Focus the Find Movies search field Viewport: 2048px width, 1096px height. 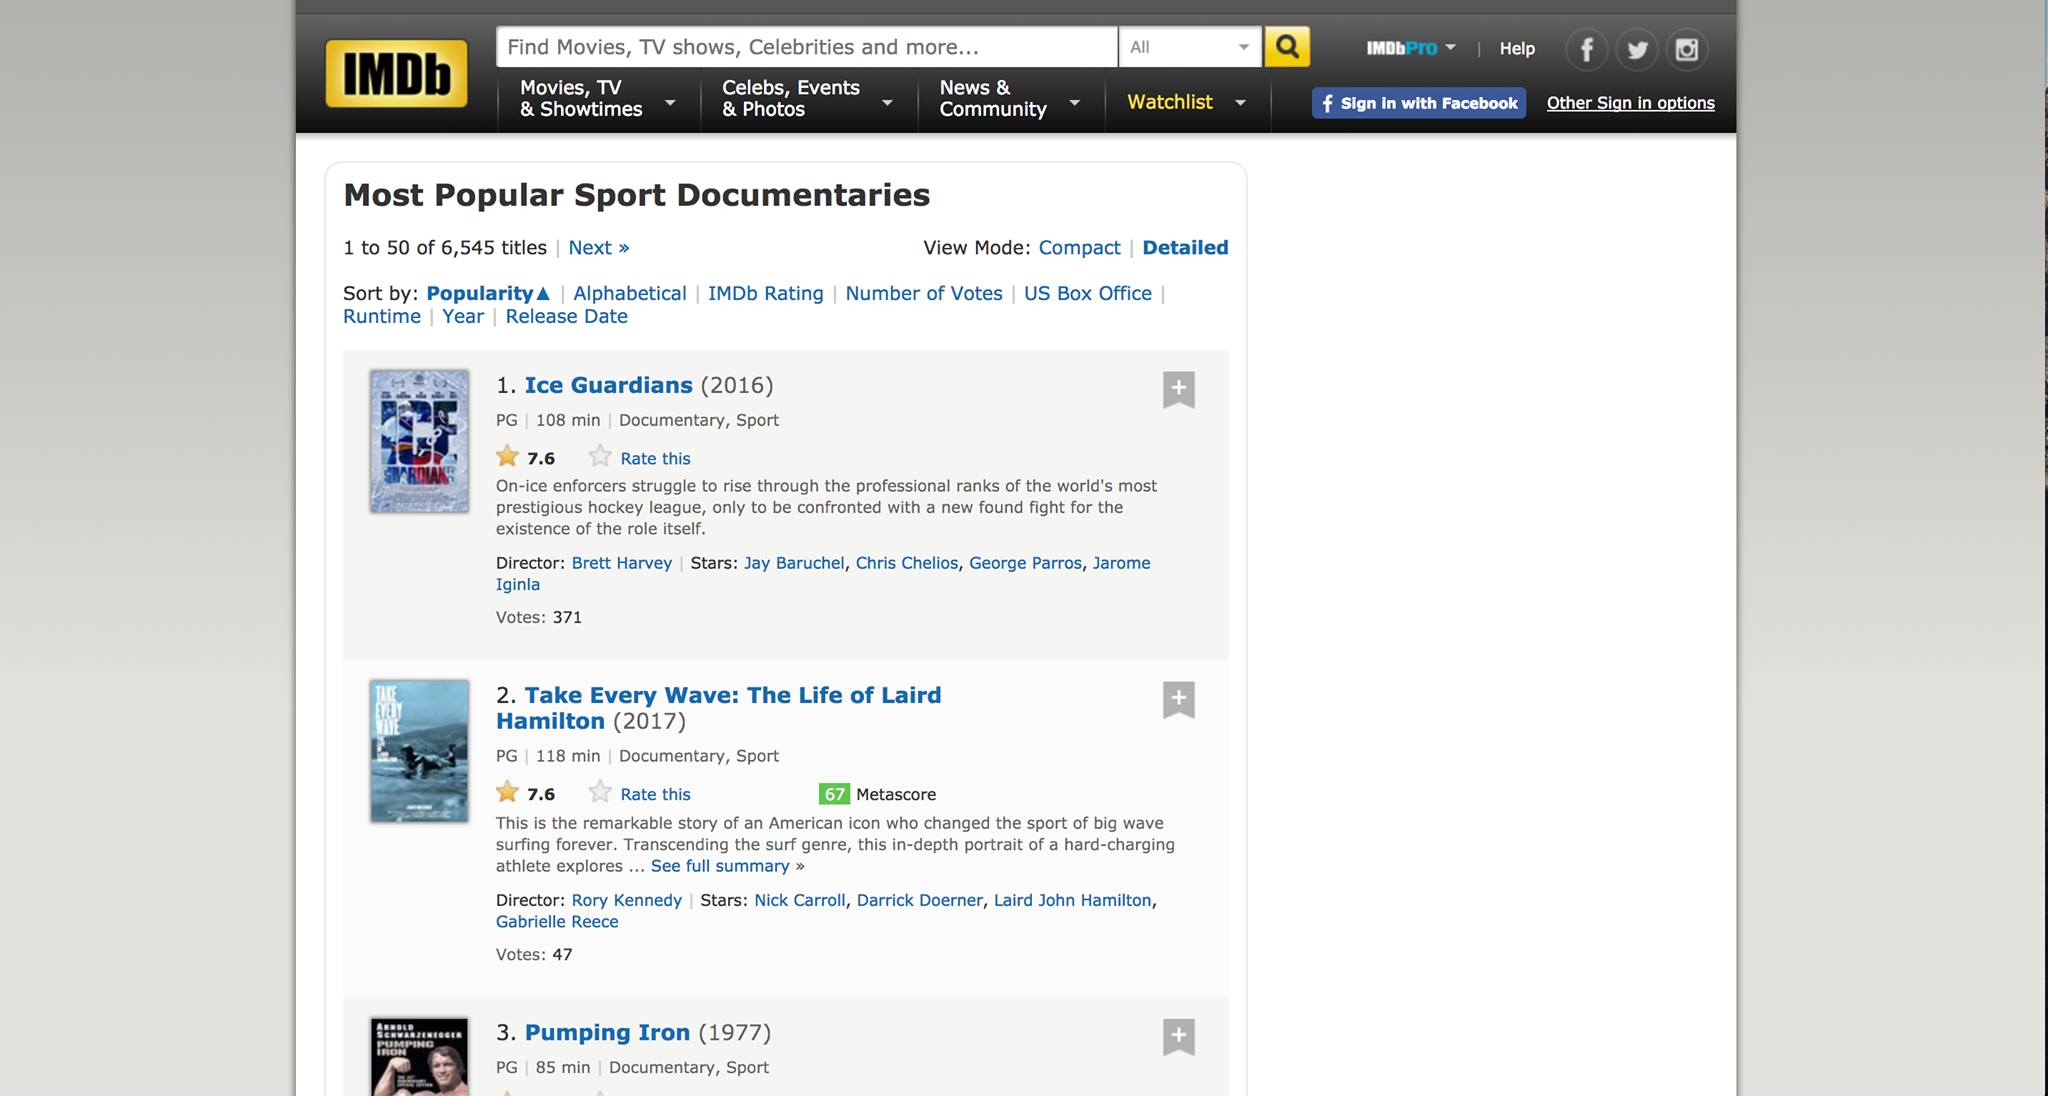[807, 47]
